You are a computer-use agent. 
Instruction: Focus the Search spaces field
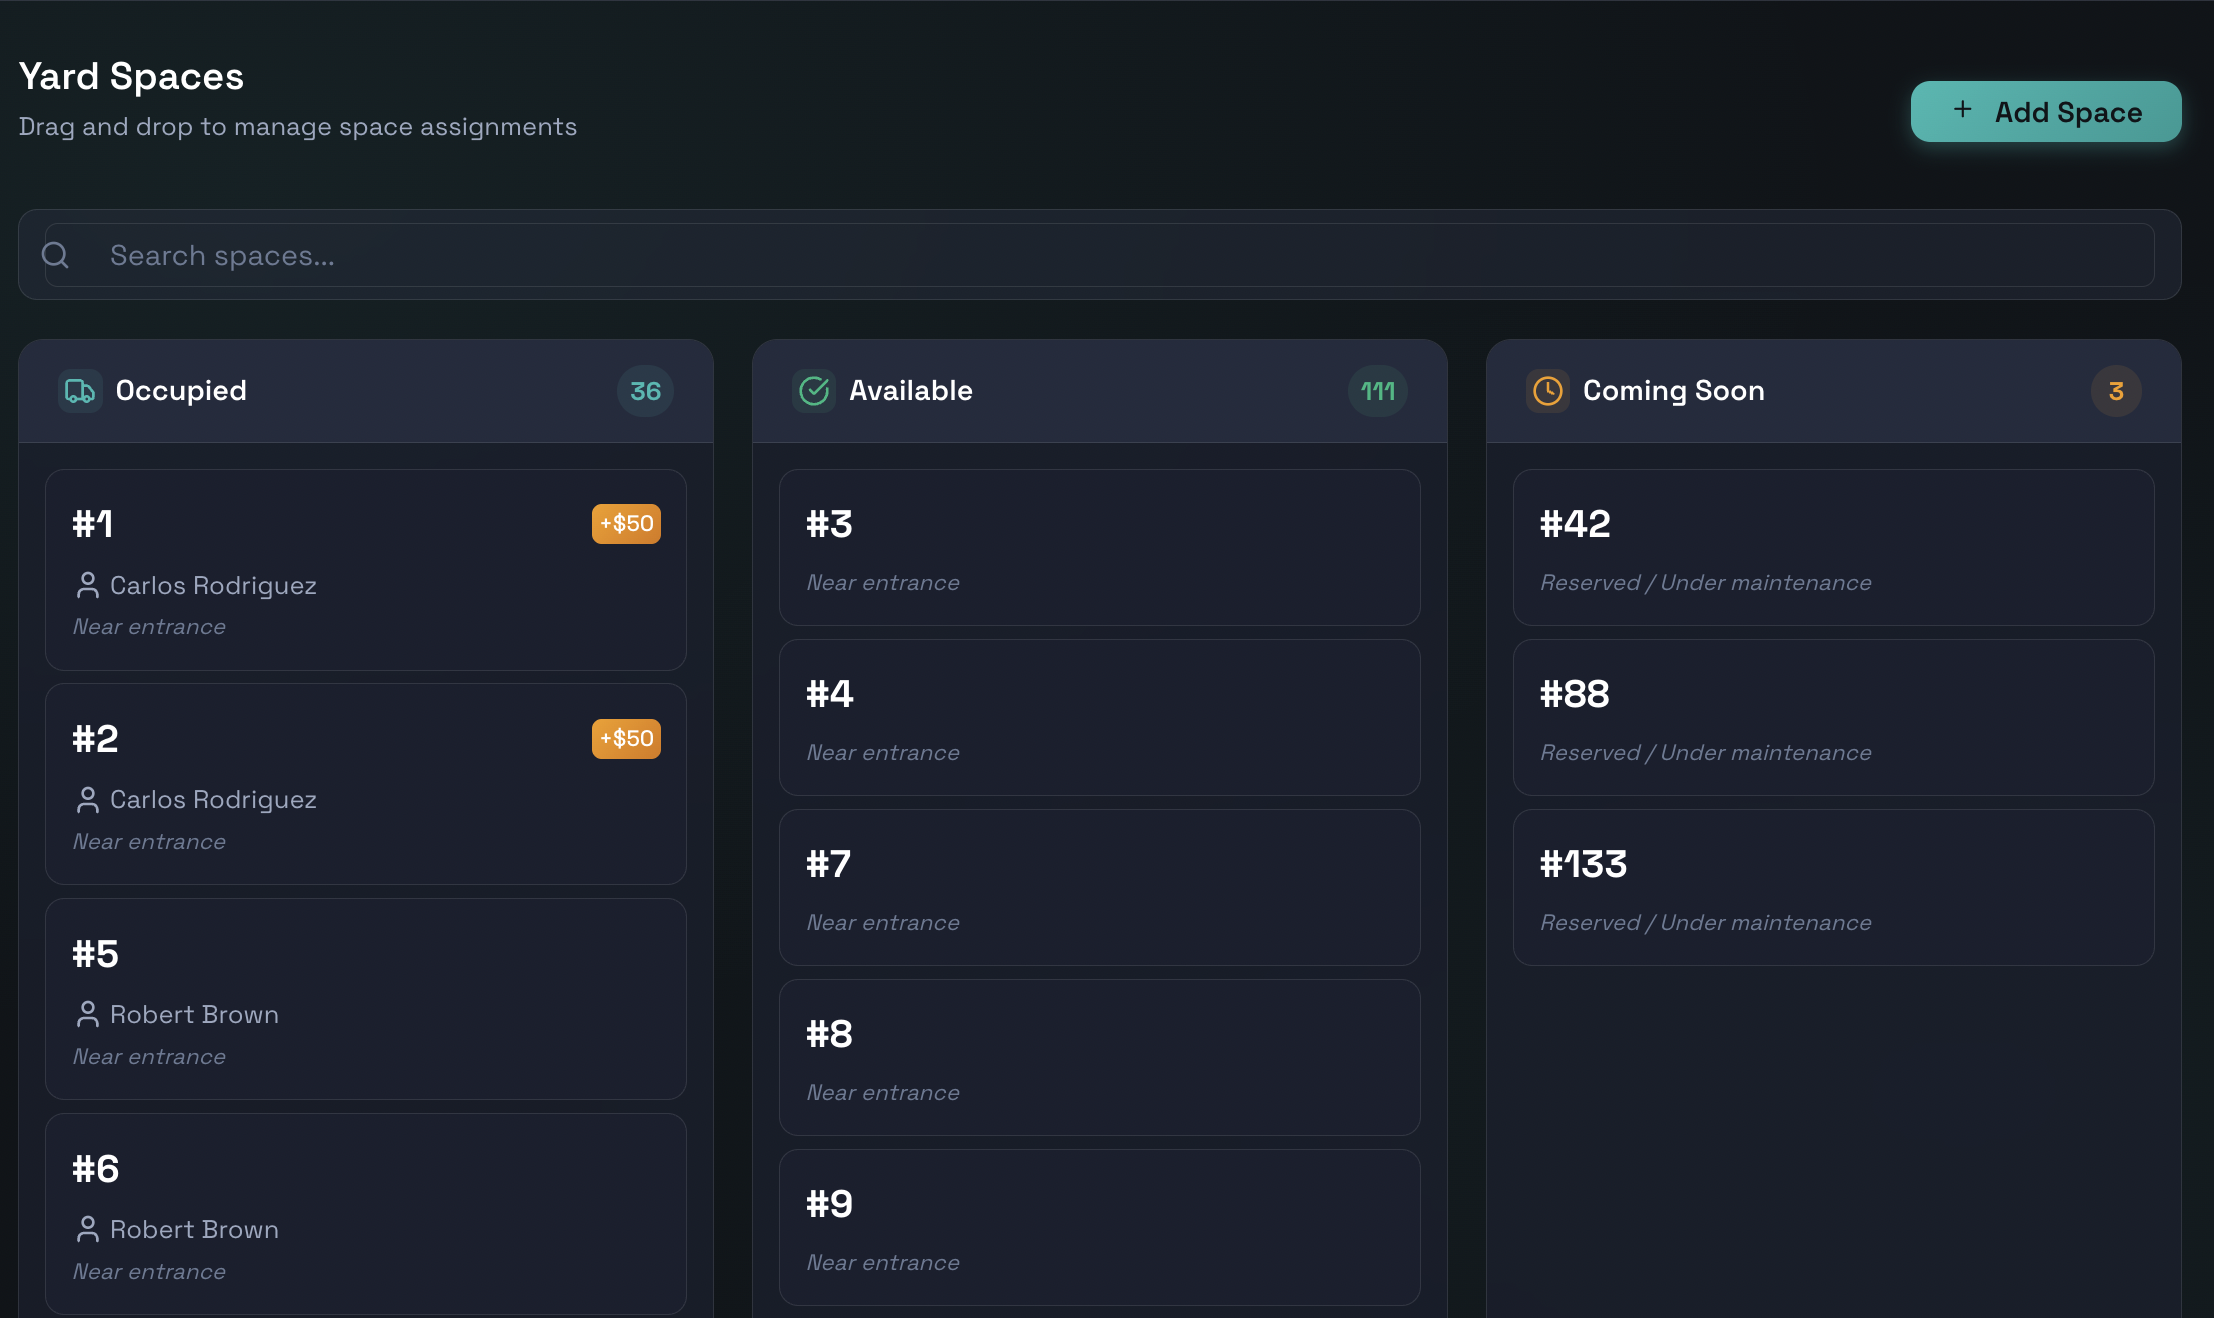(x=1100, y=255)
